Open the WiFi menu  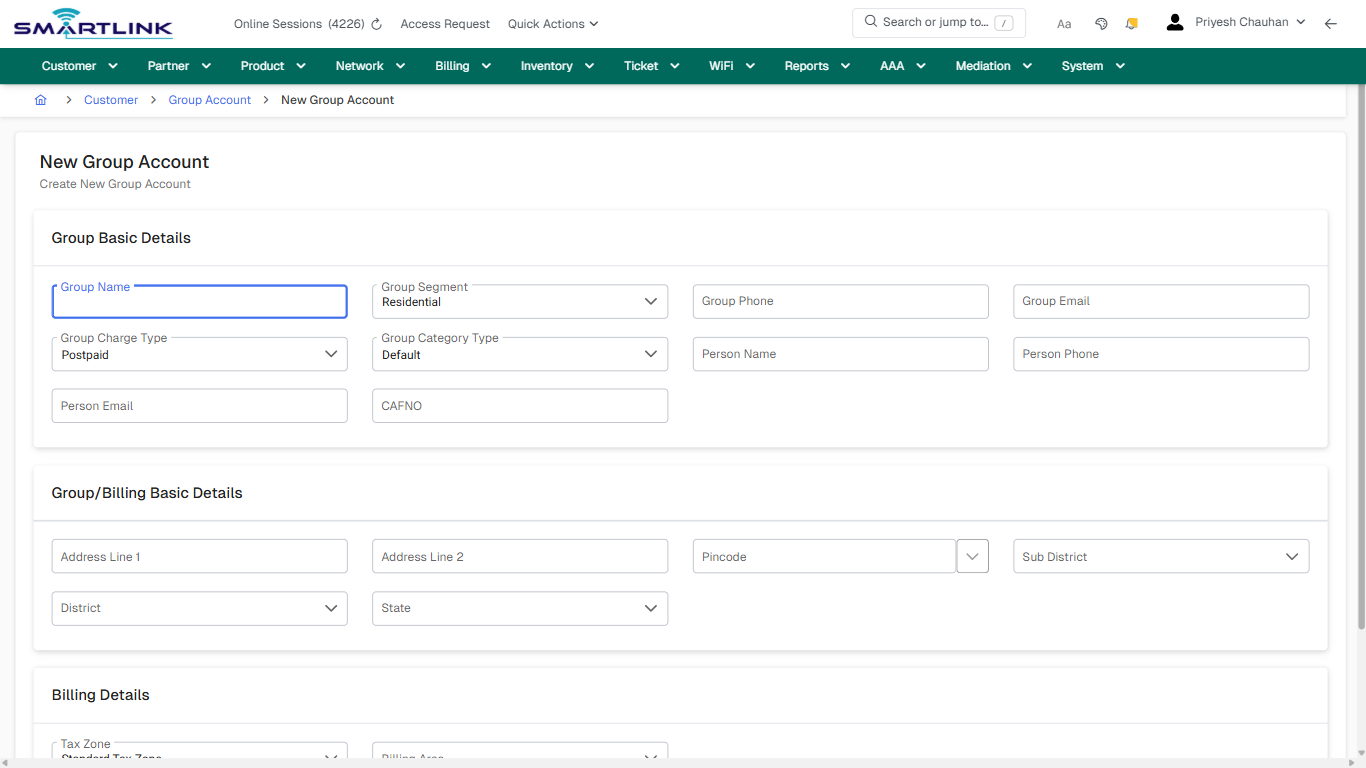[723, 65]
